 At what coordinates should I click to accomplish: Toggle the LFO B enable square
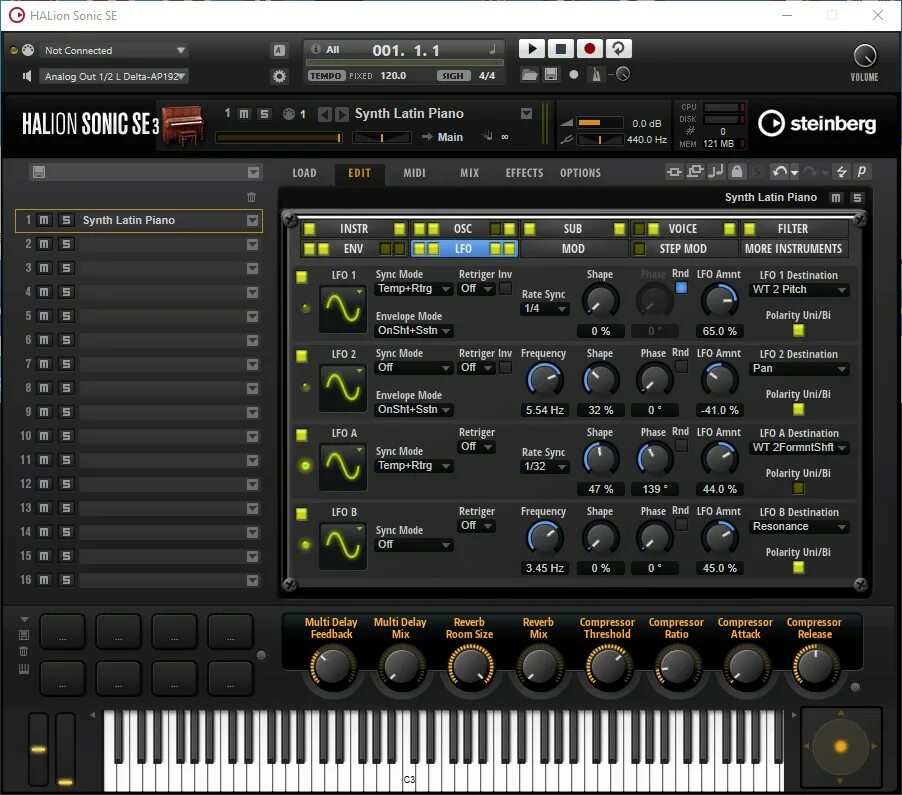point(301,514)
